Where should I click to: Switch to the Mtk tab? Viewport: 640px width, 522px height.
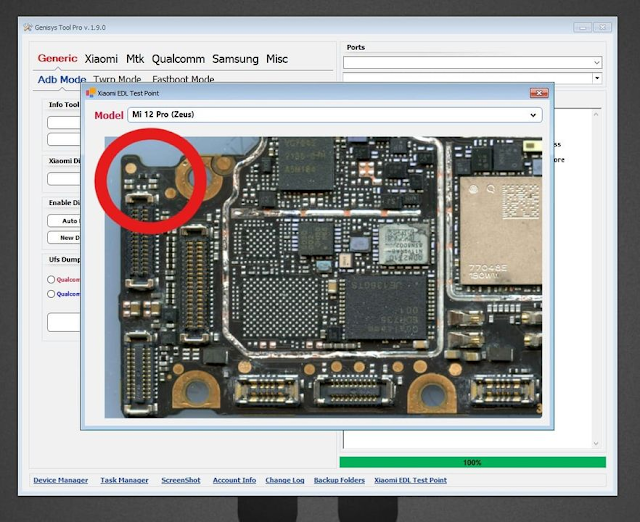pyautogui.click(x=135, y=59)
